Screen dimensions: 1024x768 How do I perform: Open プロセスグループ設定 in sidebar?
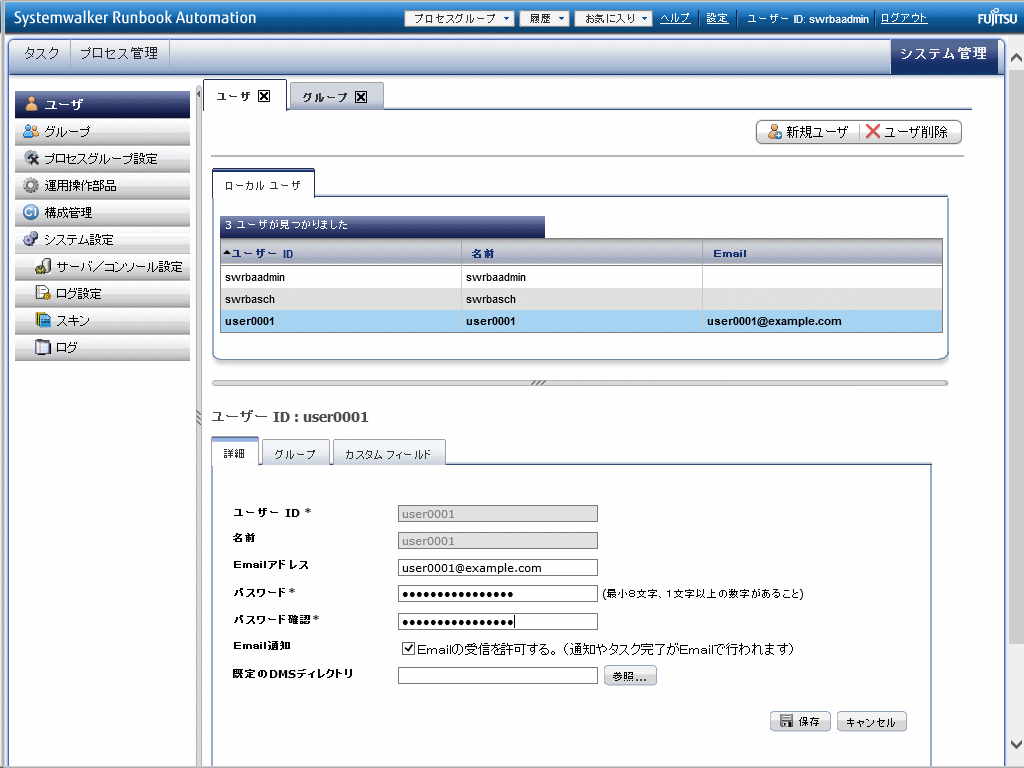point(103,159)
